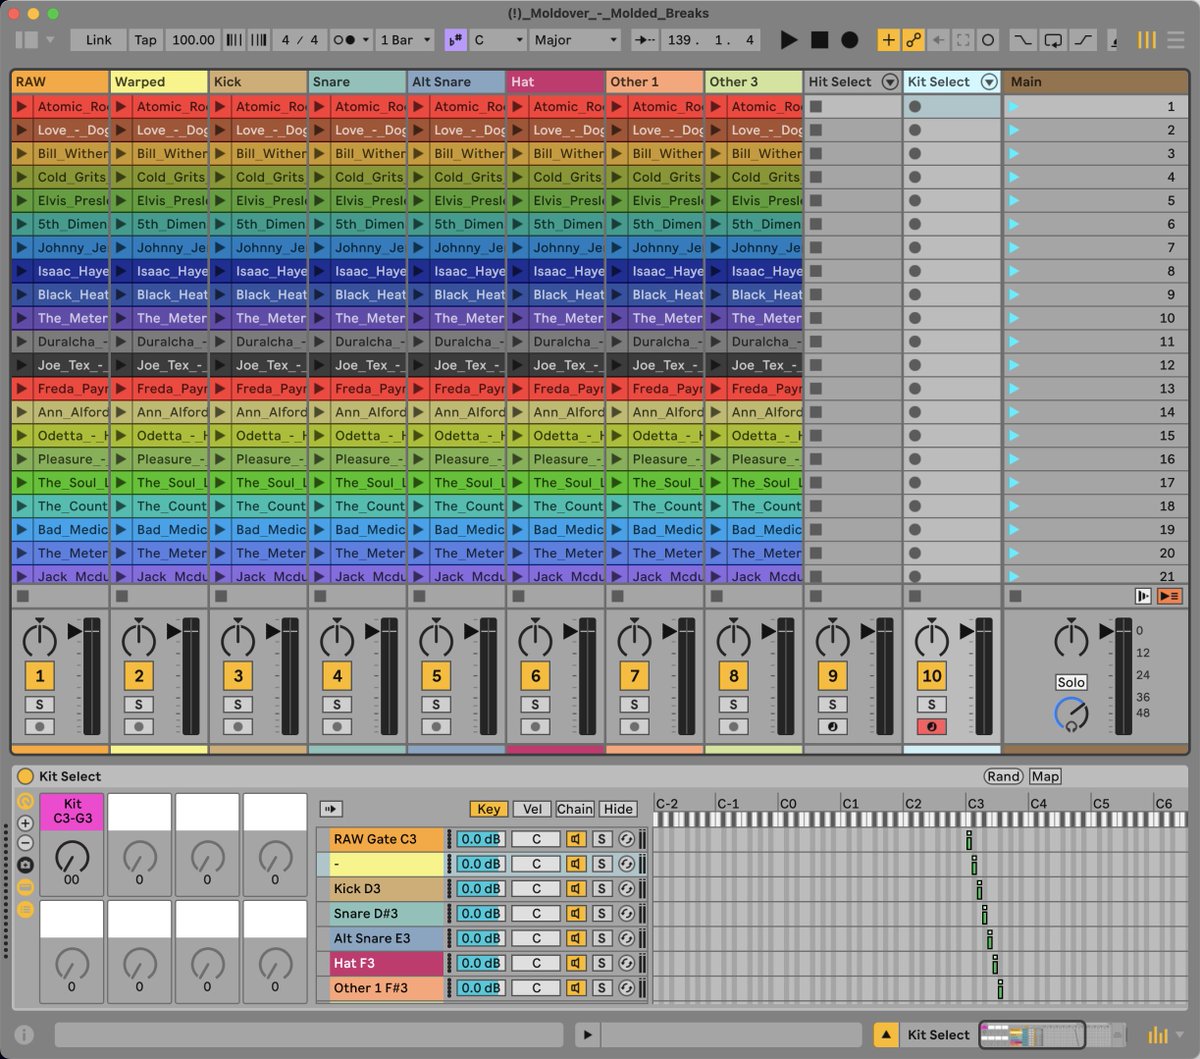Click the macro variations camera icon
Image resolution: width=1200 pixels, height=1059 pixels.
pyautogui.click(x=25, y=865)
